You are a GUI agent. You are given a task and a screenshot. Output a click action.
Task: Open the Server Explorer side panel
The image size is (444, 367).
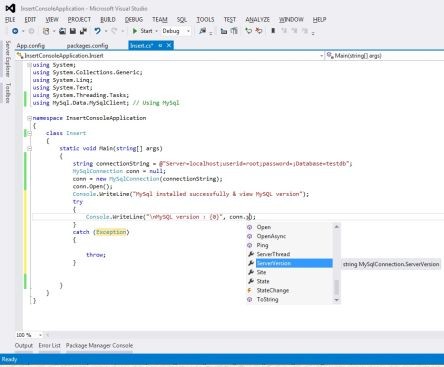tap(8, 59)
